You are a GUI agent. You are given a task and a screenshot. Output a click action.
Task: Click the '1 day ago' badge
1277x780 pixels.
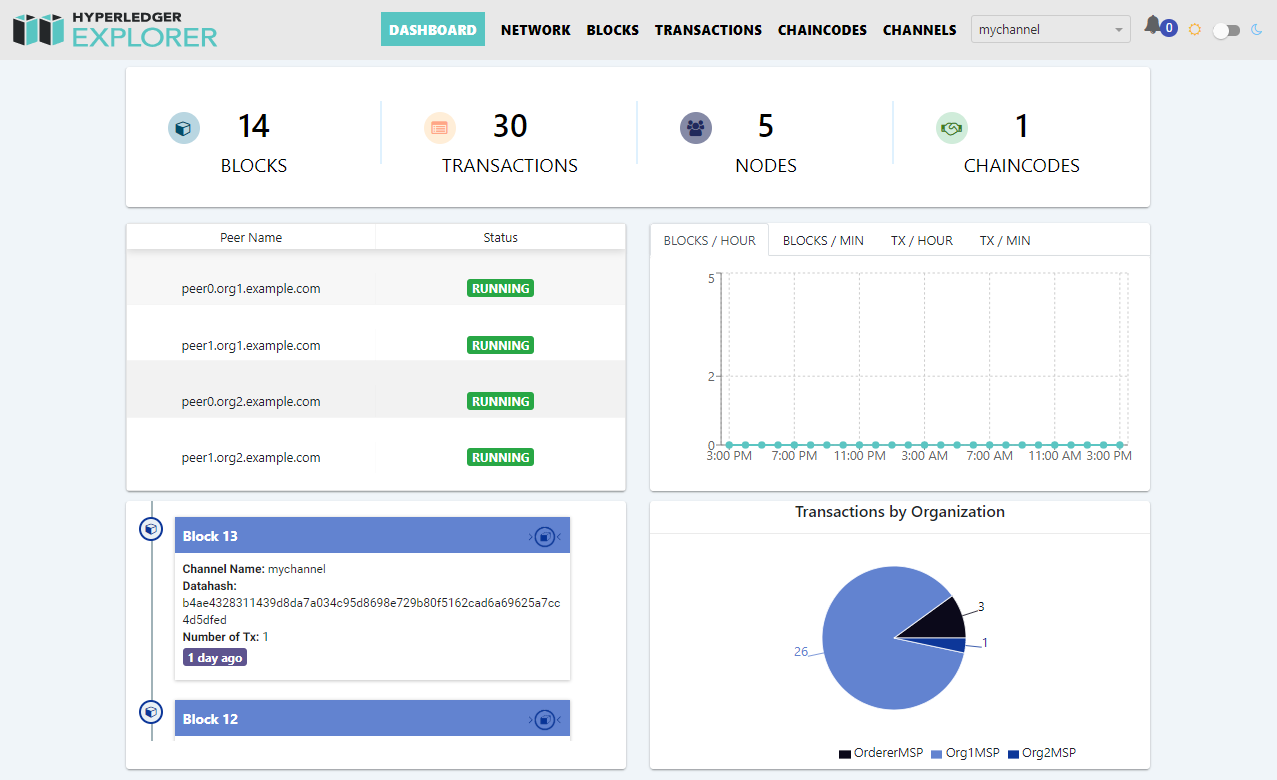tap(215, 658)
